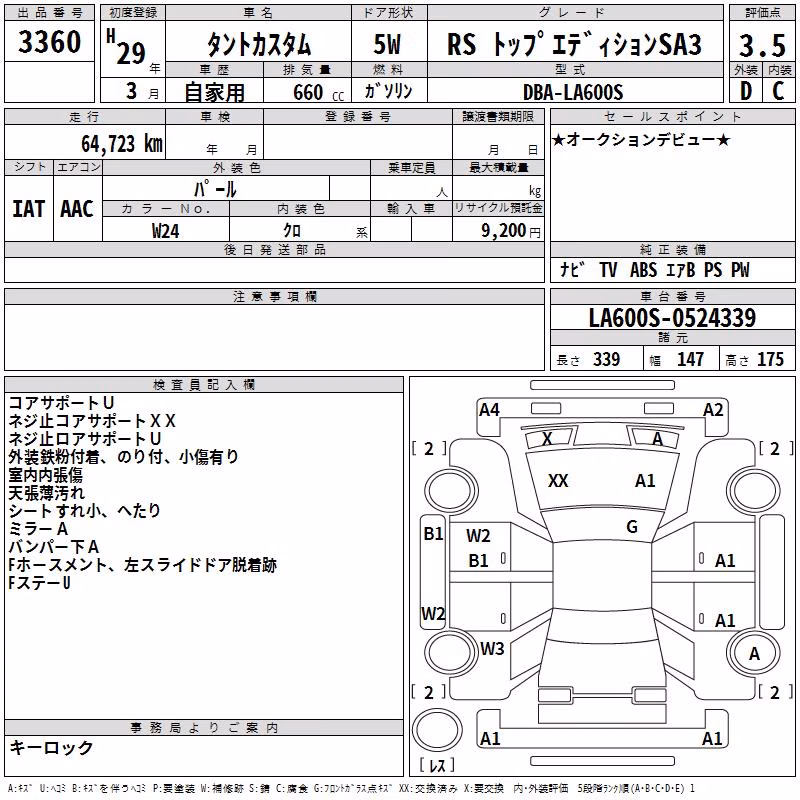The width and height of the screenshot is (800, 800).
Task: Select the shift type IAT
Action: pos(28,209)
